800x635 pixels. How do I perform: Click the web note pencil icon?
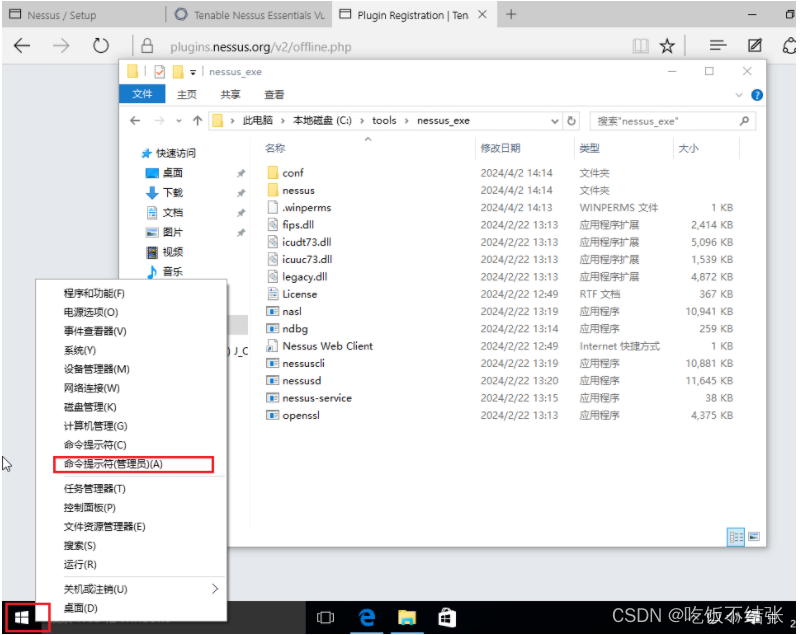(755, 46)
